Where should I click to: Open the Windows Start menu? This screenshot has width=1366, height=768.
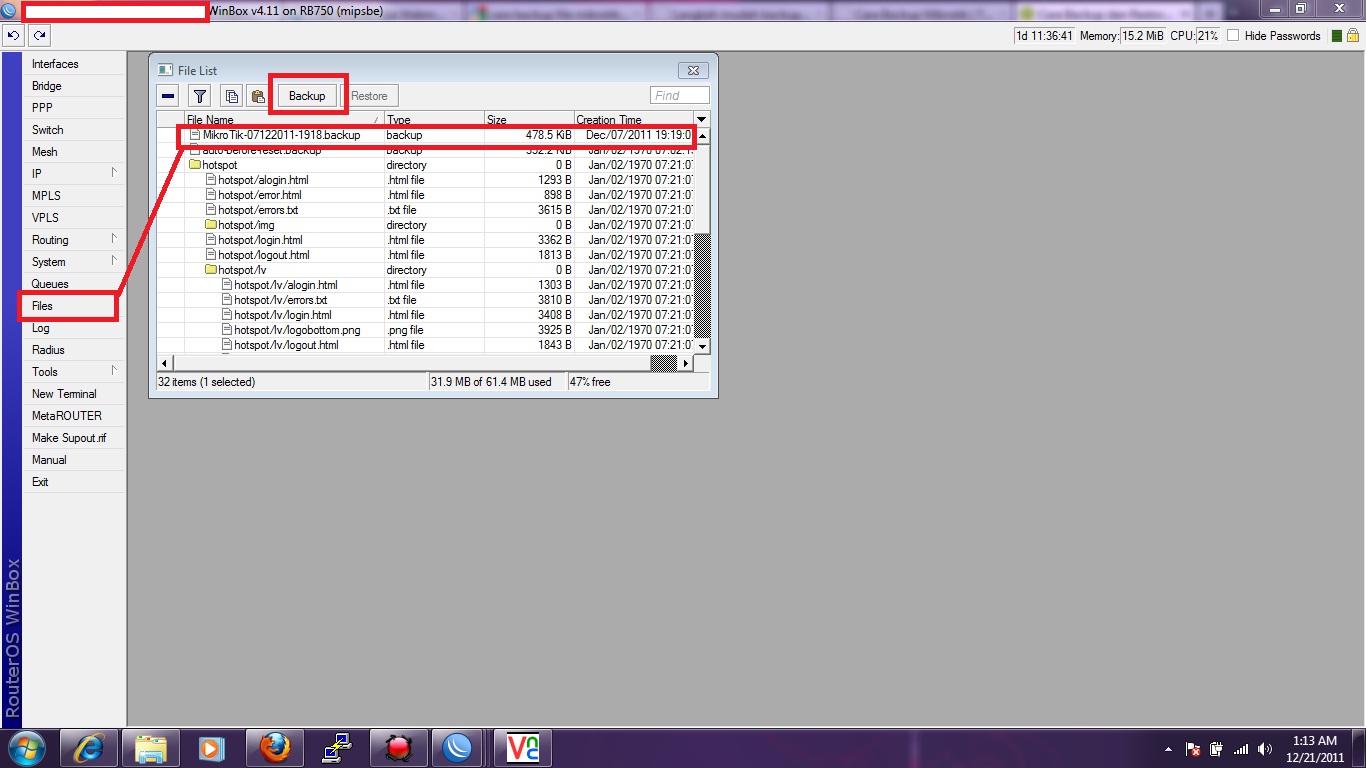click(x=25, y=748)
